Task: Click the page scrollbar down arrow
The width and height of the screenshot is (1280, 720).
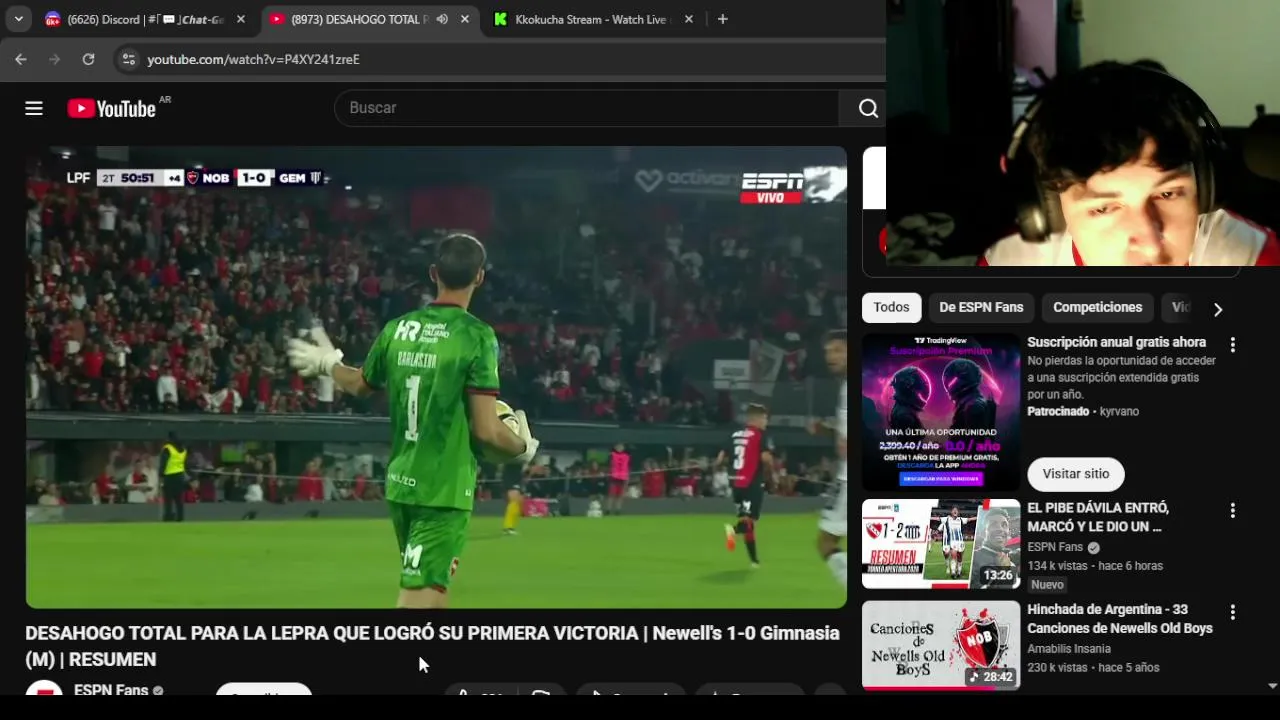Action: click(1272, 686)
